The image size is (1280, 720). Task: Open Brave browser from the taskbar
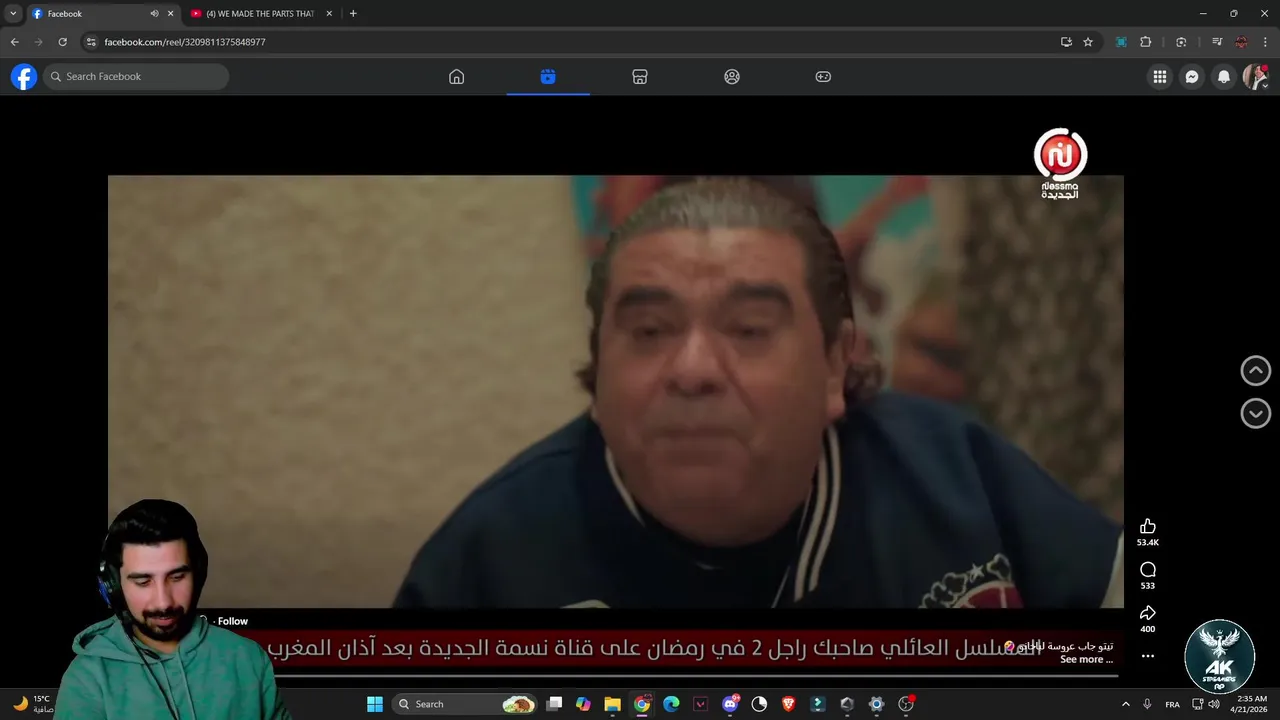(x=788, y=704)
